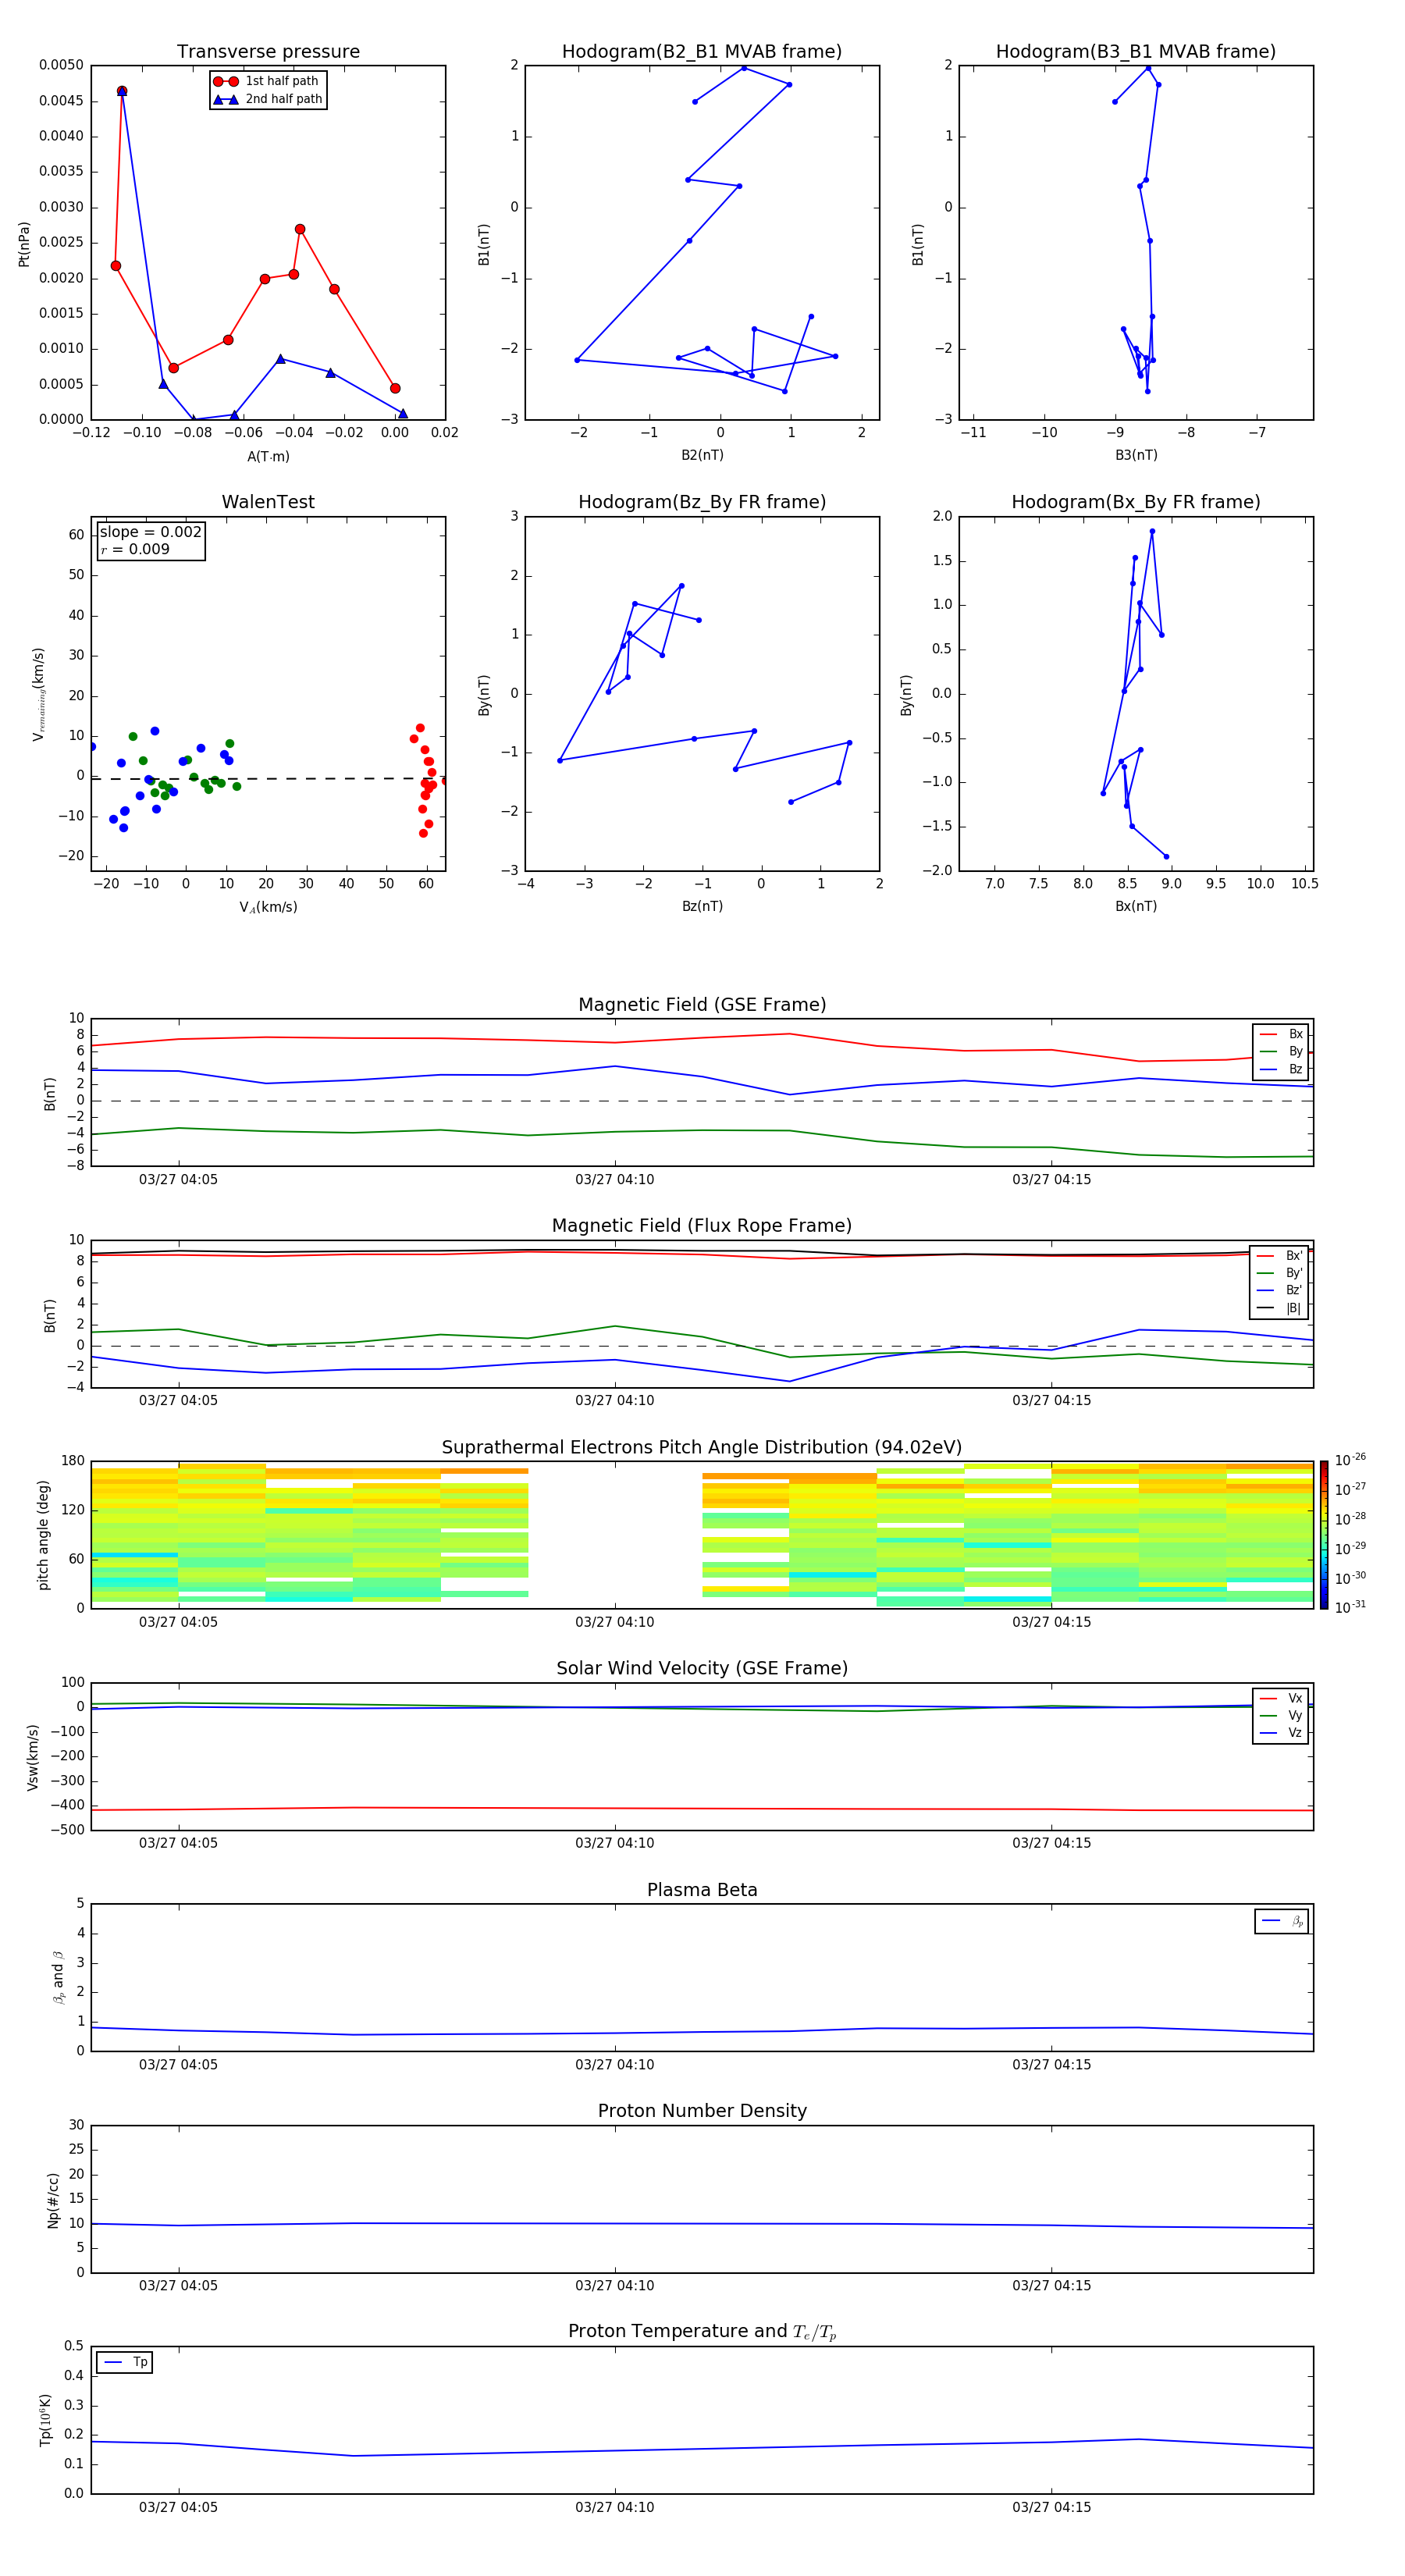The height and width of the screenshot is (2576, 1405).
Task: Click 'Bz(nT)' x-axis label
Action: tap(702, 907)
